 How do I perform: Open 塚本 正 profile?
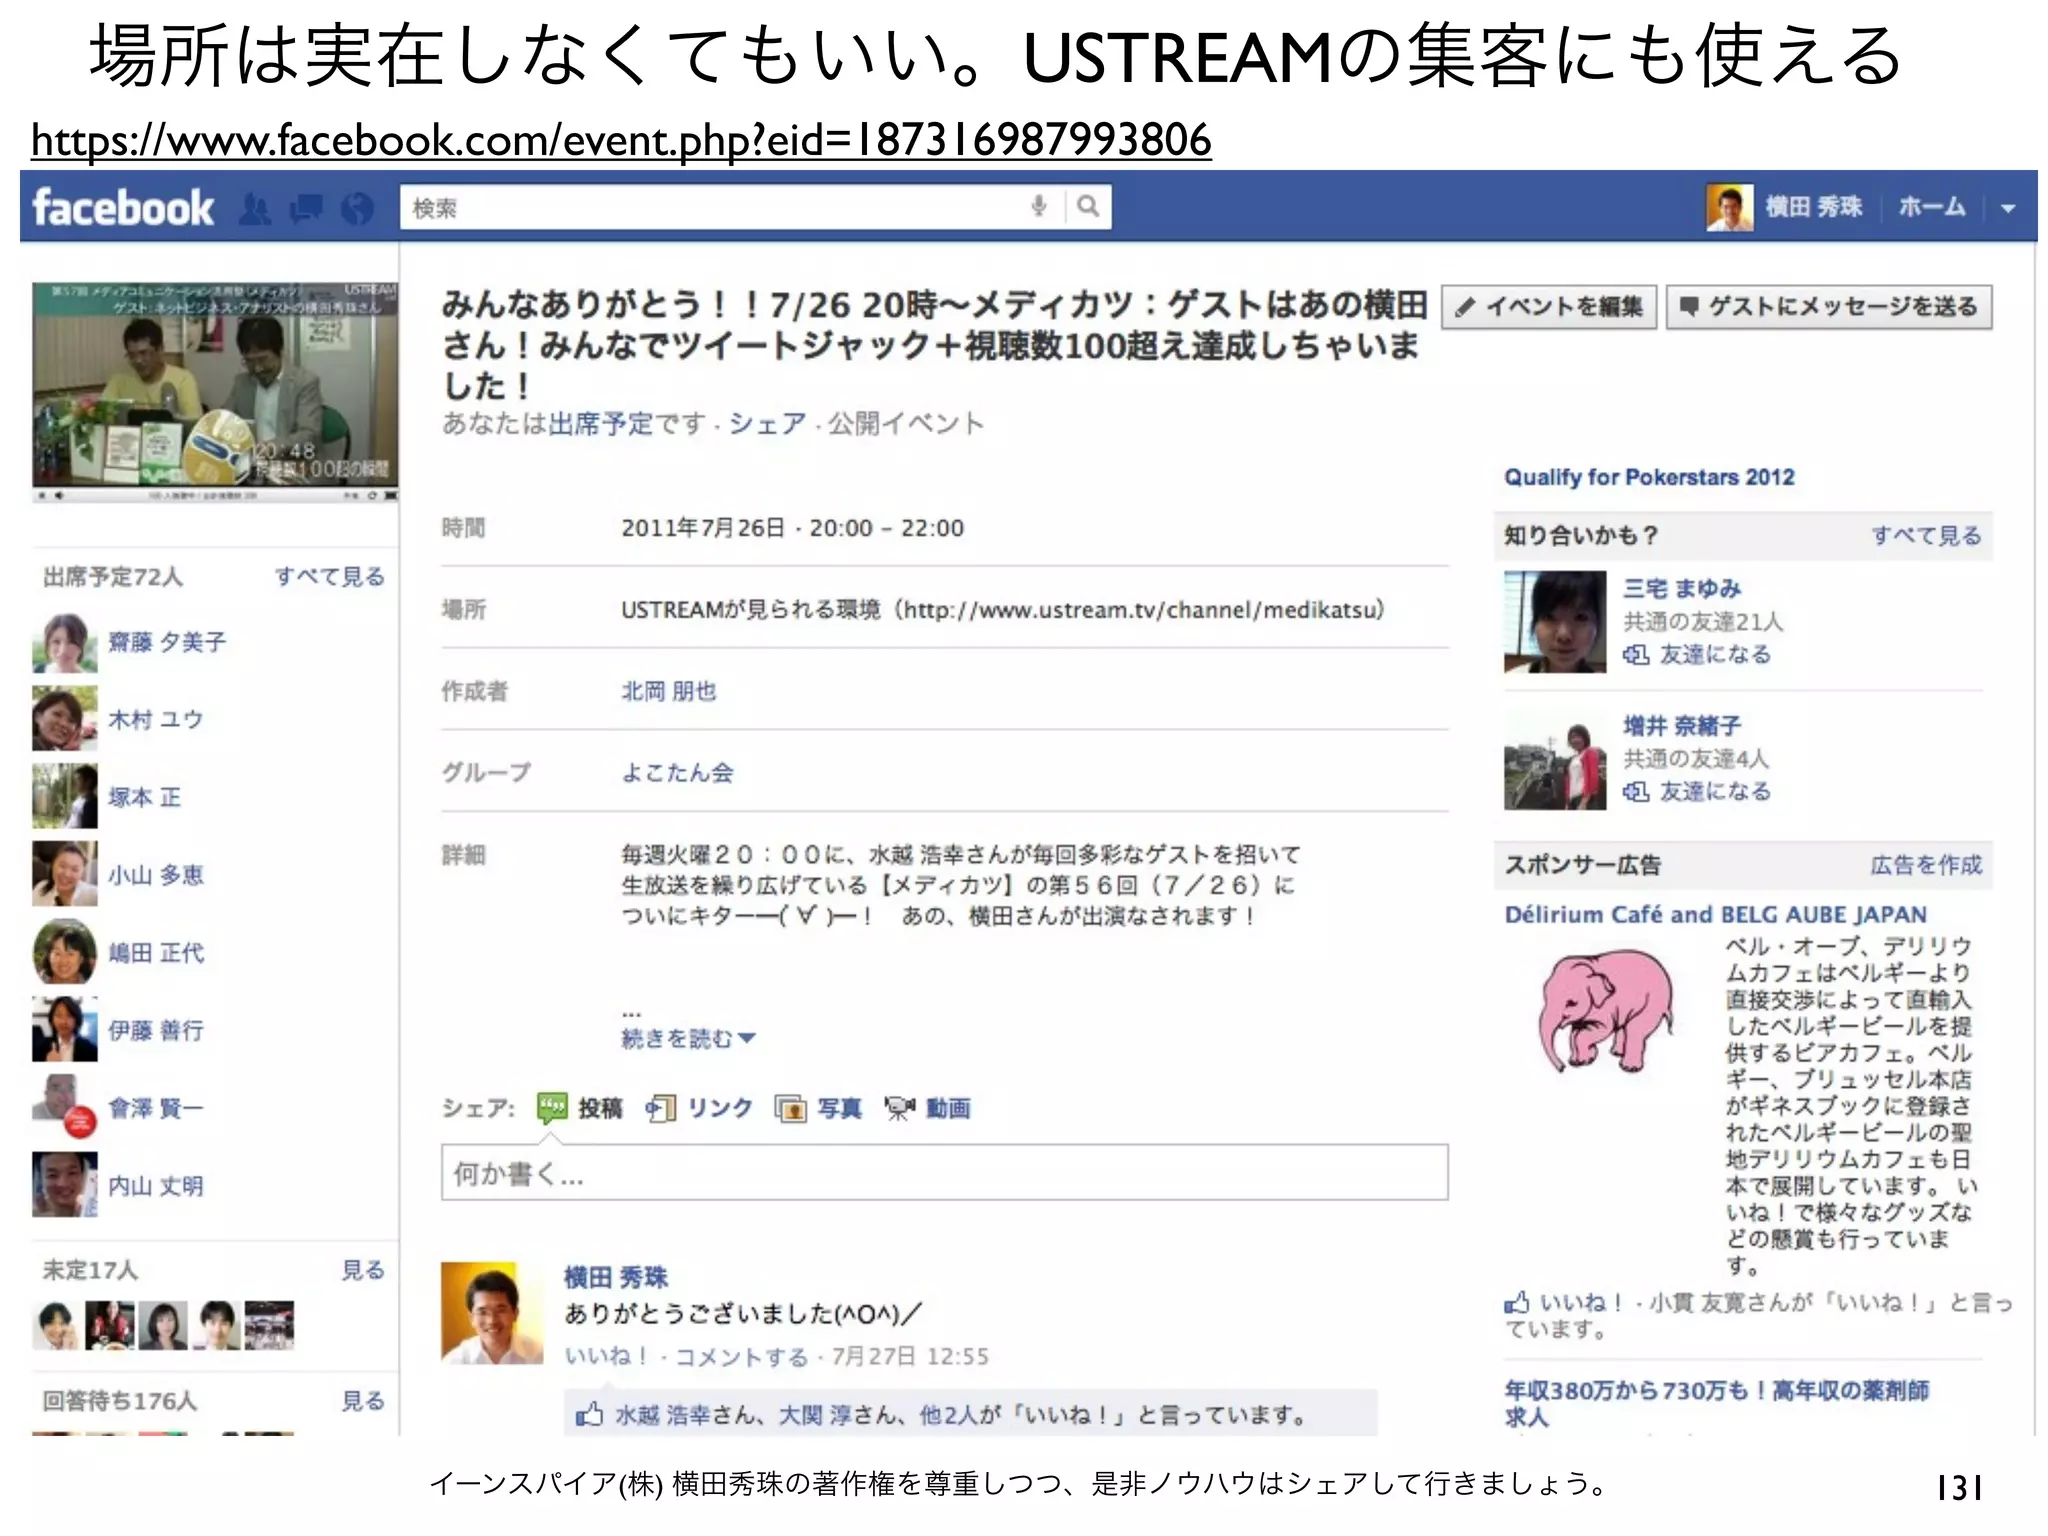coord(145,797)
